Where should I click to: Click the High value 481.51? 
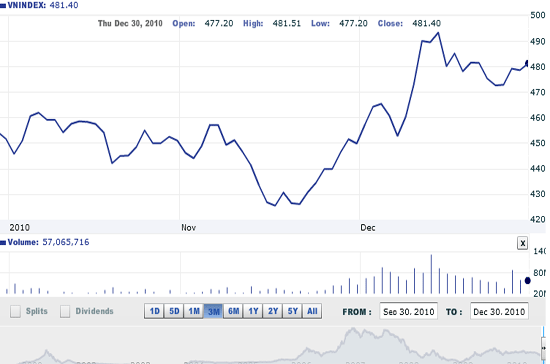coord(287,23)
